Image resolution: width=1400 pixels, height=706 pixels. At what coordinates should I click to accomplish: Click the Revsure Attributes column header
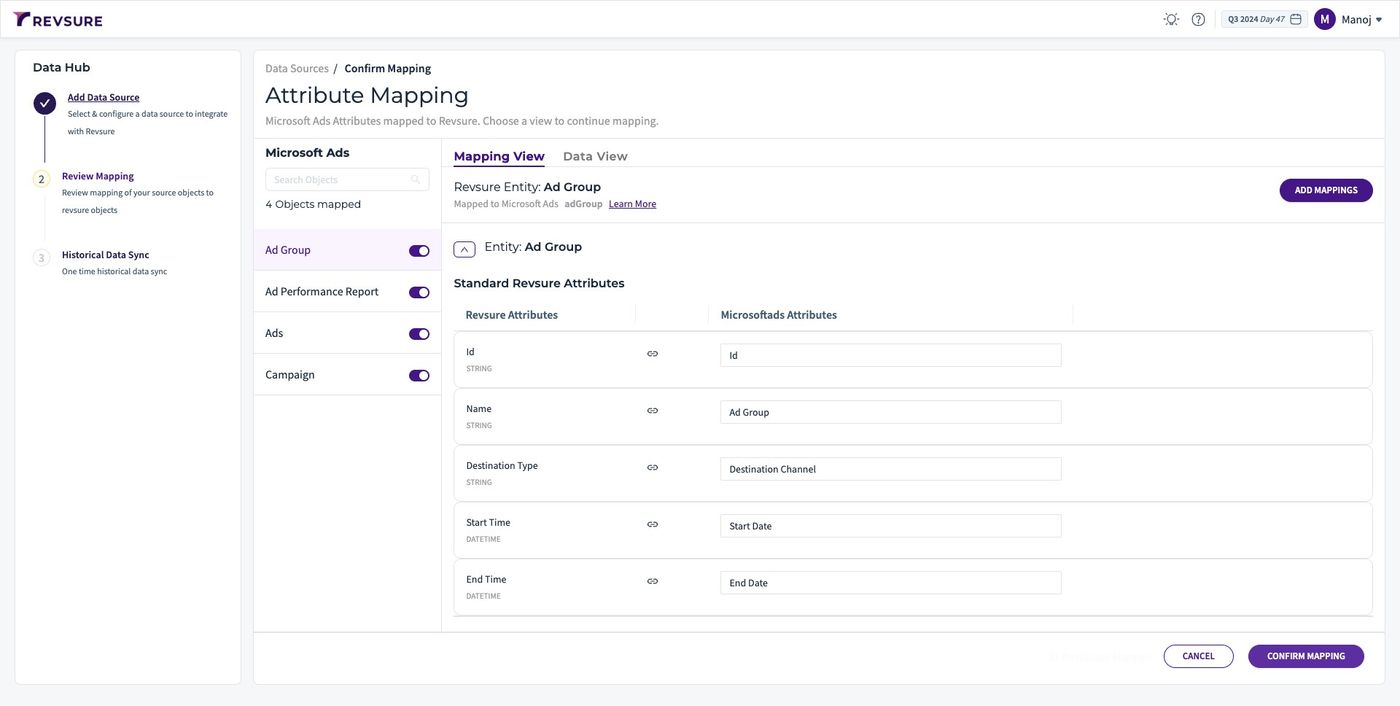click(x=512, y=315)
